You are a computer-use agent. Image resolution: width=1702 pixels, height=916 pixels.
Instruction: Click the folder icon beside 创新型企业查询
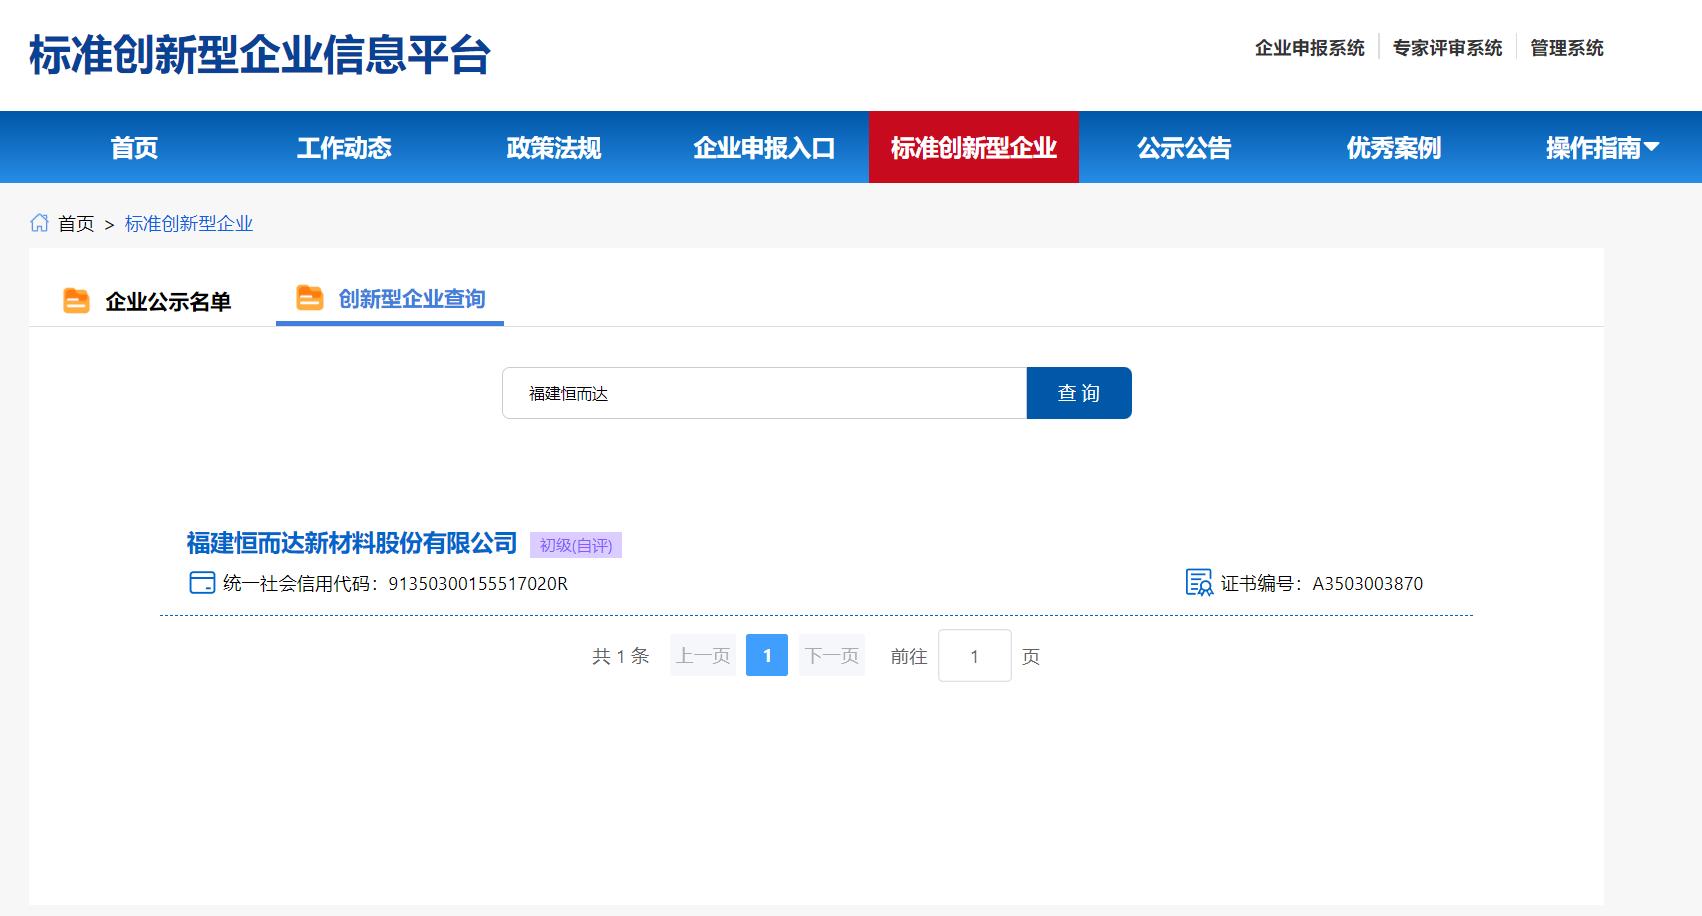[x=310, y=298]
